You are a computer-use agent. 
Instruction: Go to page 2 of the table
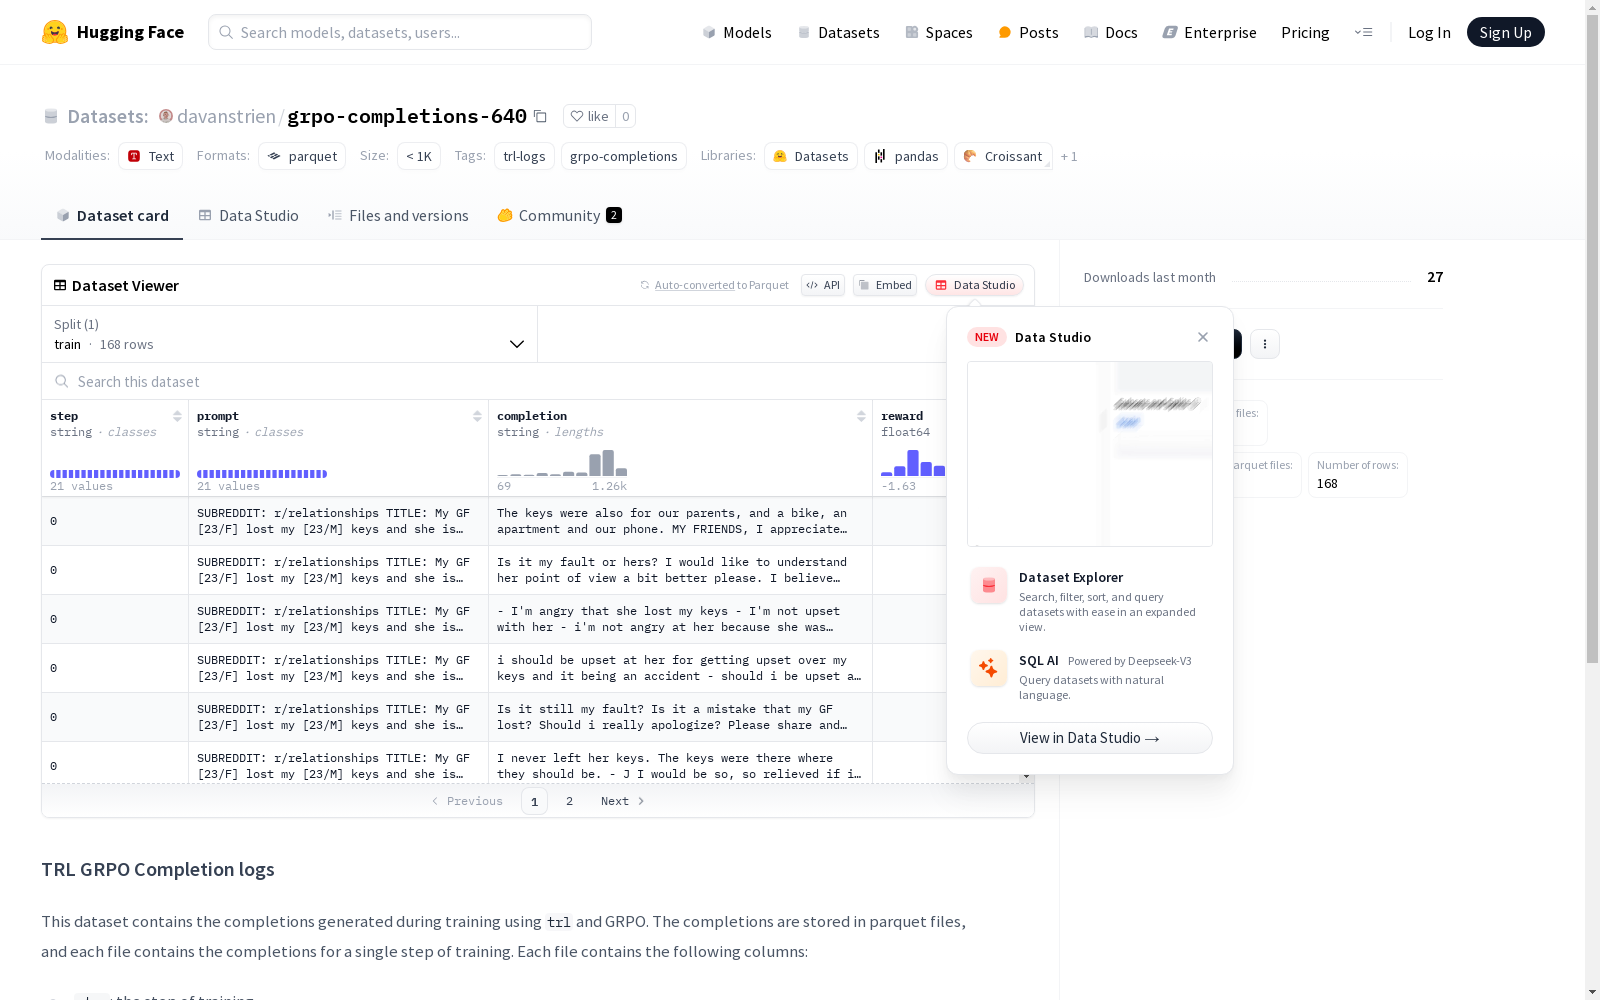pos(570,801)
